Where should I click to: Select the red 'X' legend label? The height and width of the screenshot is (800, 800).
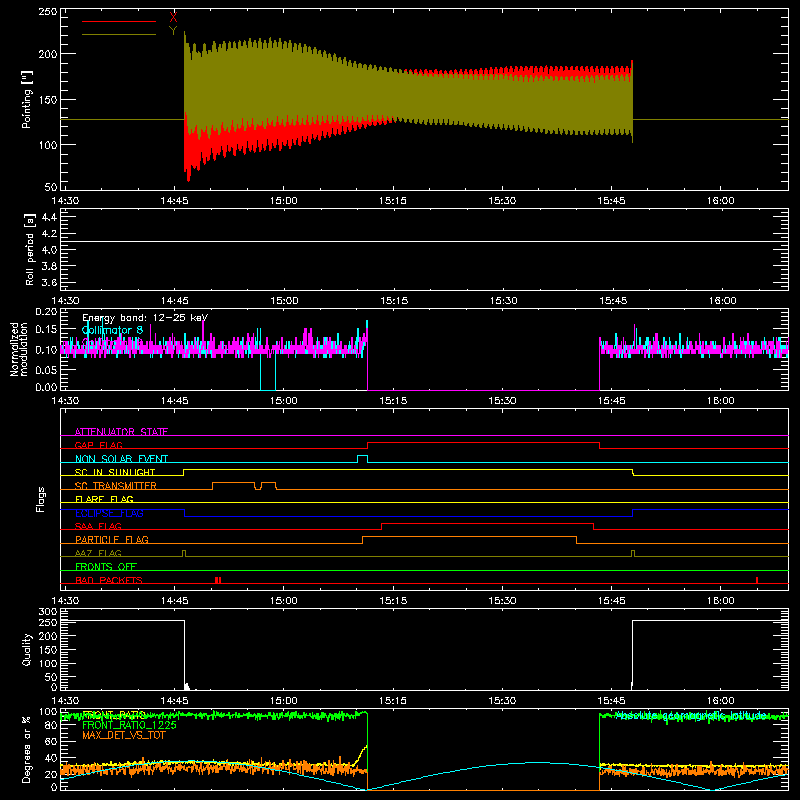(x=173, y=17)
